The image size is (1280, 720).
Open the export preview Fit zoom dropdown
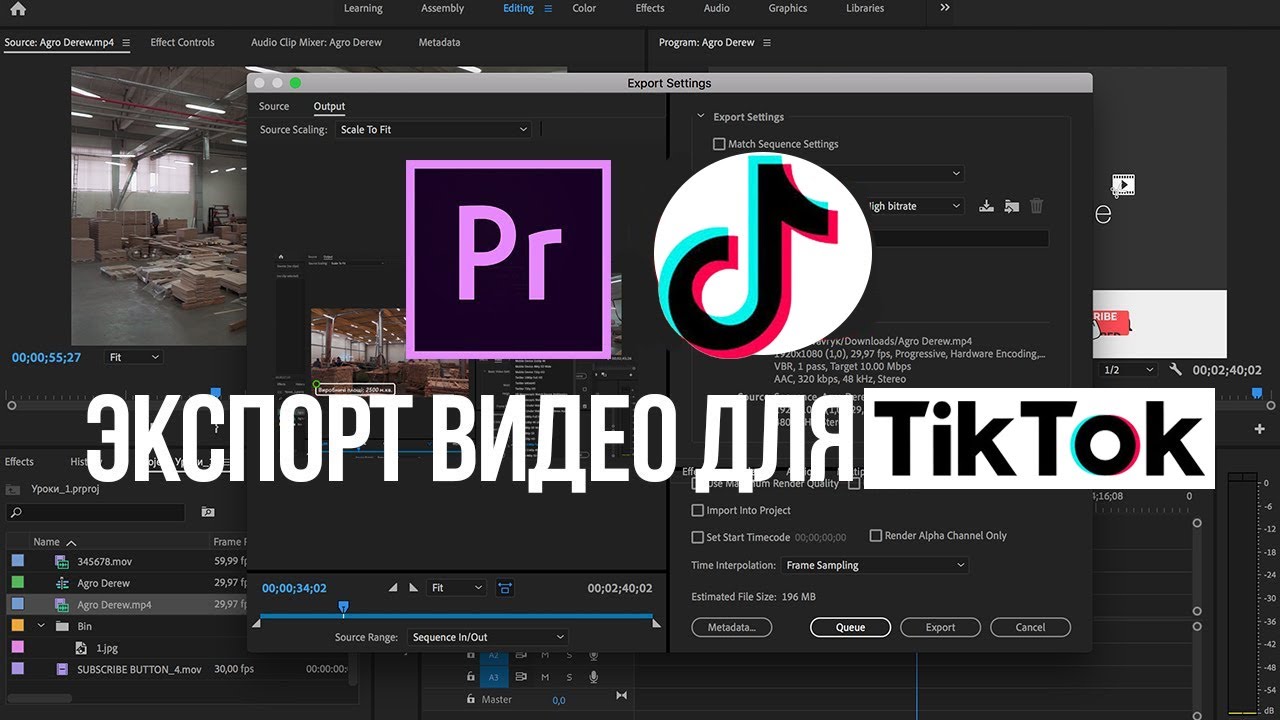456,588
